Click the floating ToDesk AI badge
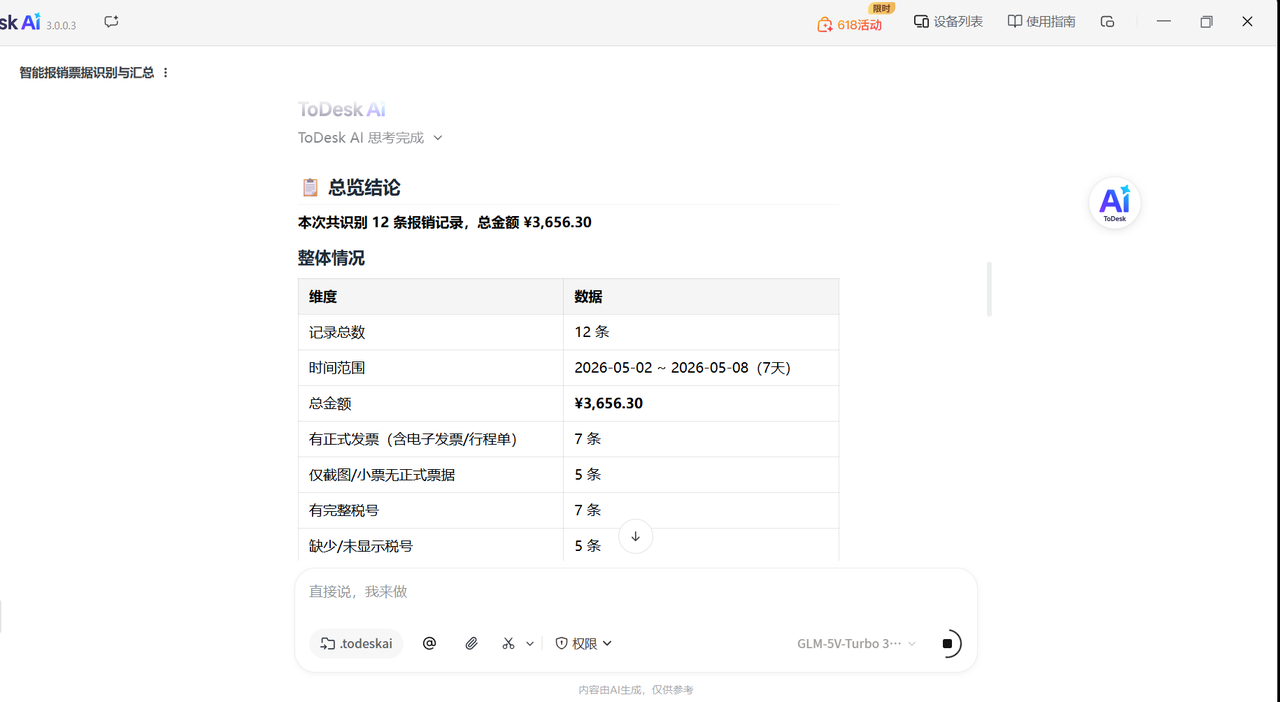1280x702 pixels. pyautogui.click(x=1115, y=203)
